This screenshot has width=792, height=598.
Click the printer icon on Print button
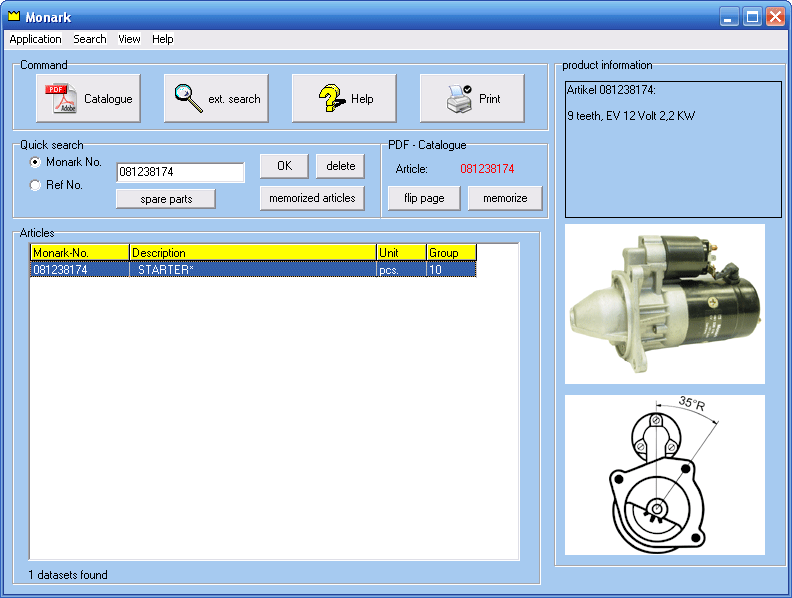pos(459,98)
